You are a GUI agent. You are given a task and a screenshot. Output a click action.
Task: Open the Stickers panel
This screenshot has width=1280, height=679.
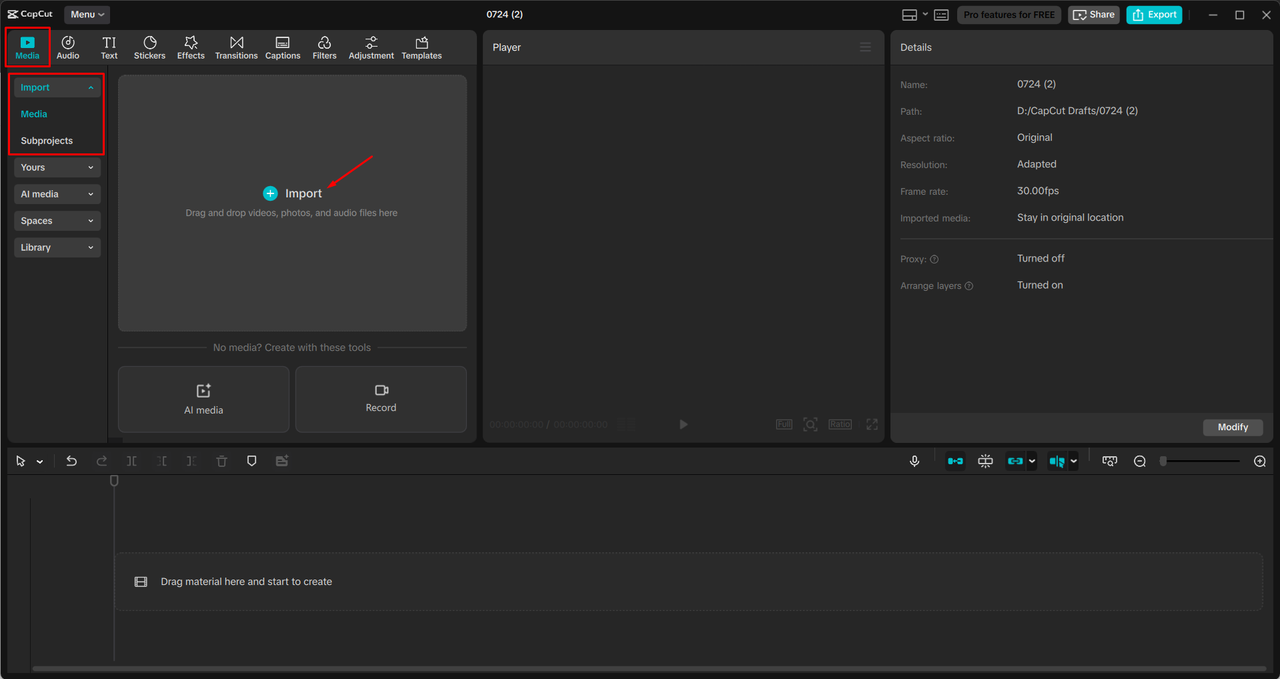coord(148,47)
